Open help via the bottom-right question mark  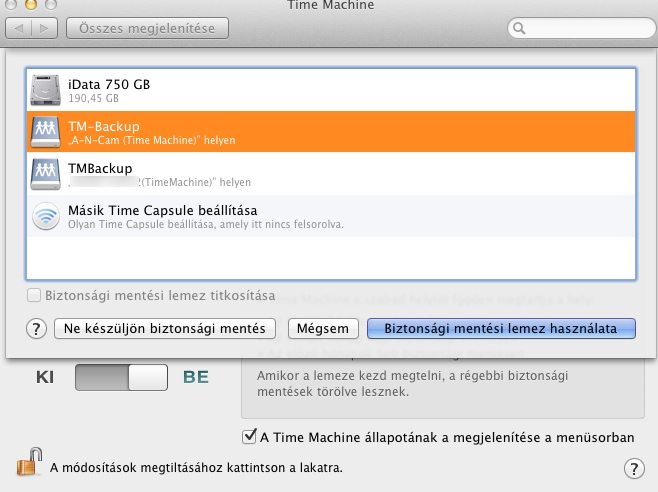click(x=634, y=468)
